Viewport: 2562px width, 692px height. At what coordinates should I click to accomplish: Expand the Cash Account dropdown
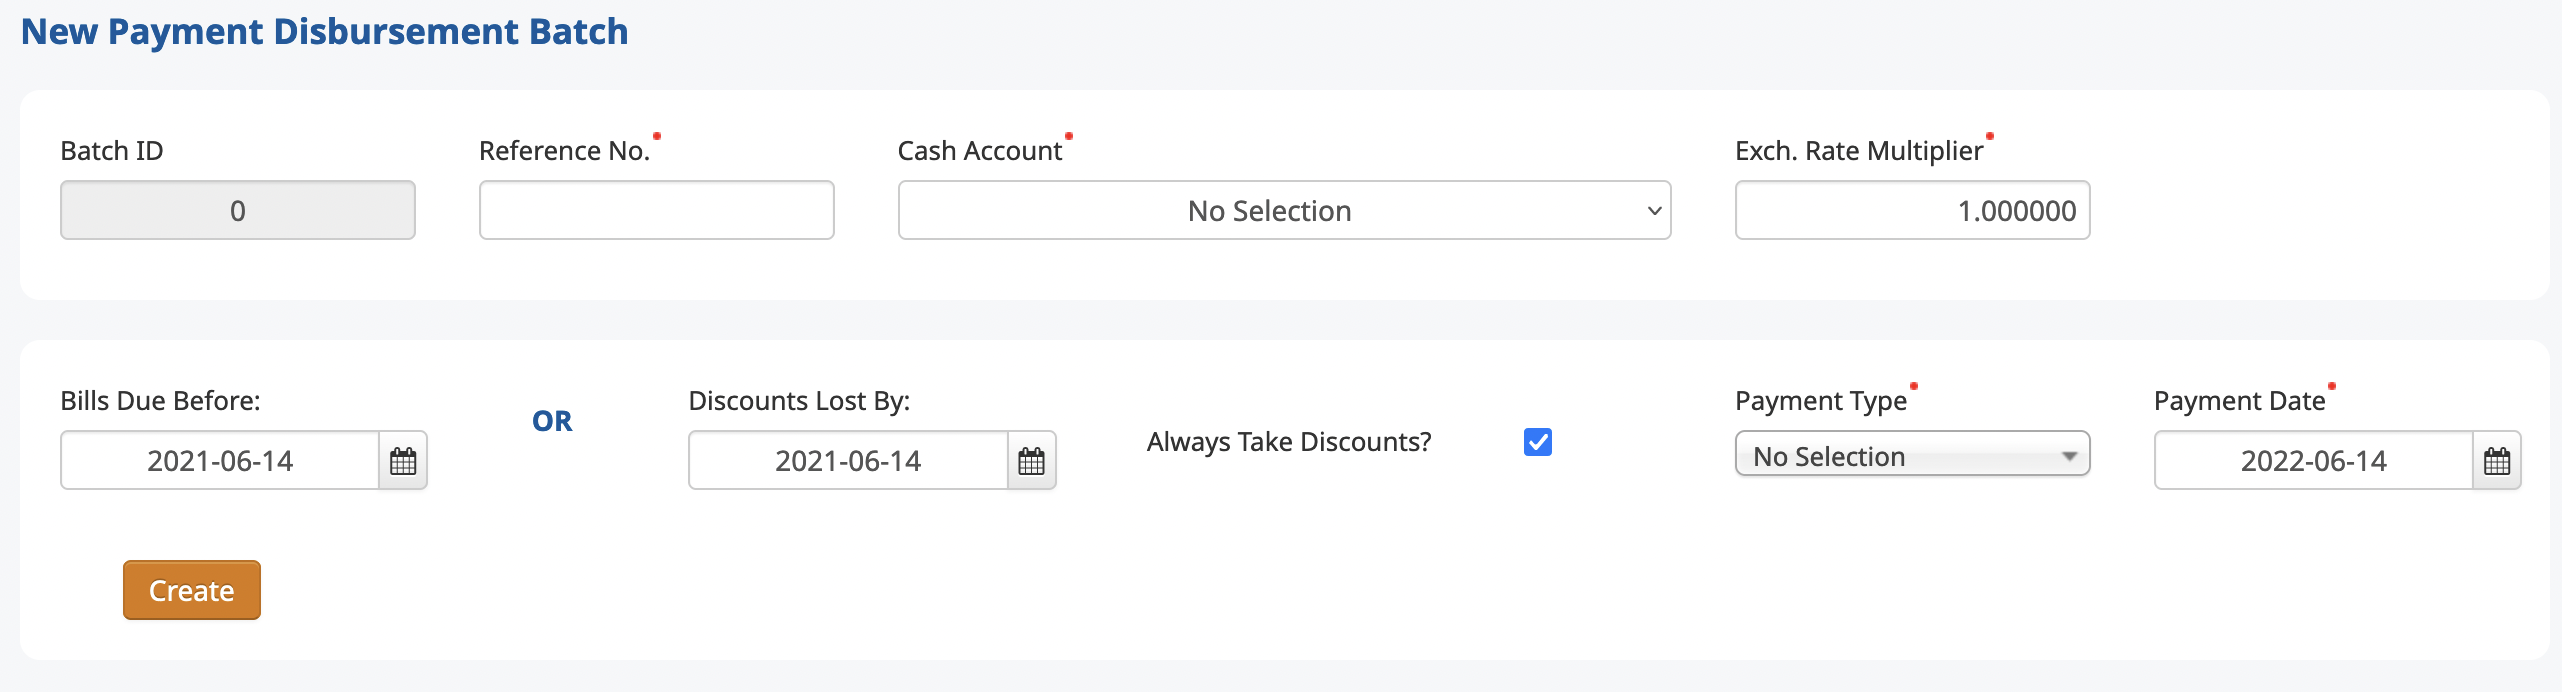point(1284,210)
